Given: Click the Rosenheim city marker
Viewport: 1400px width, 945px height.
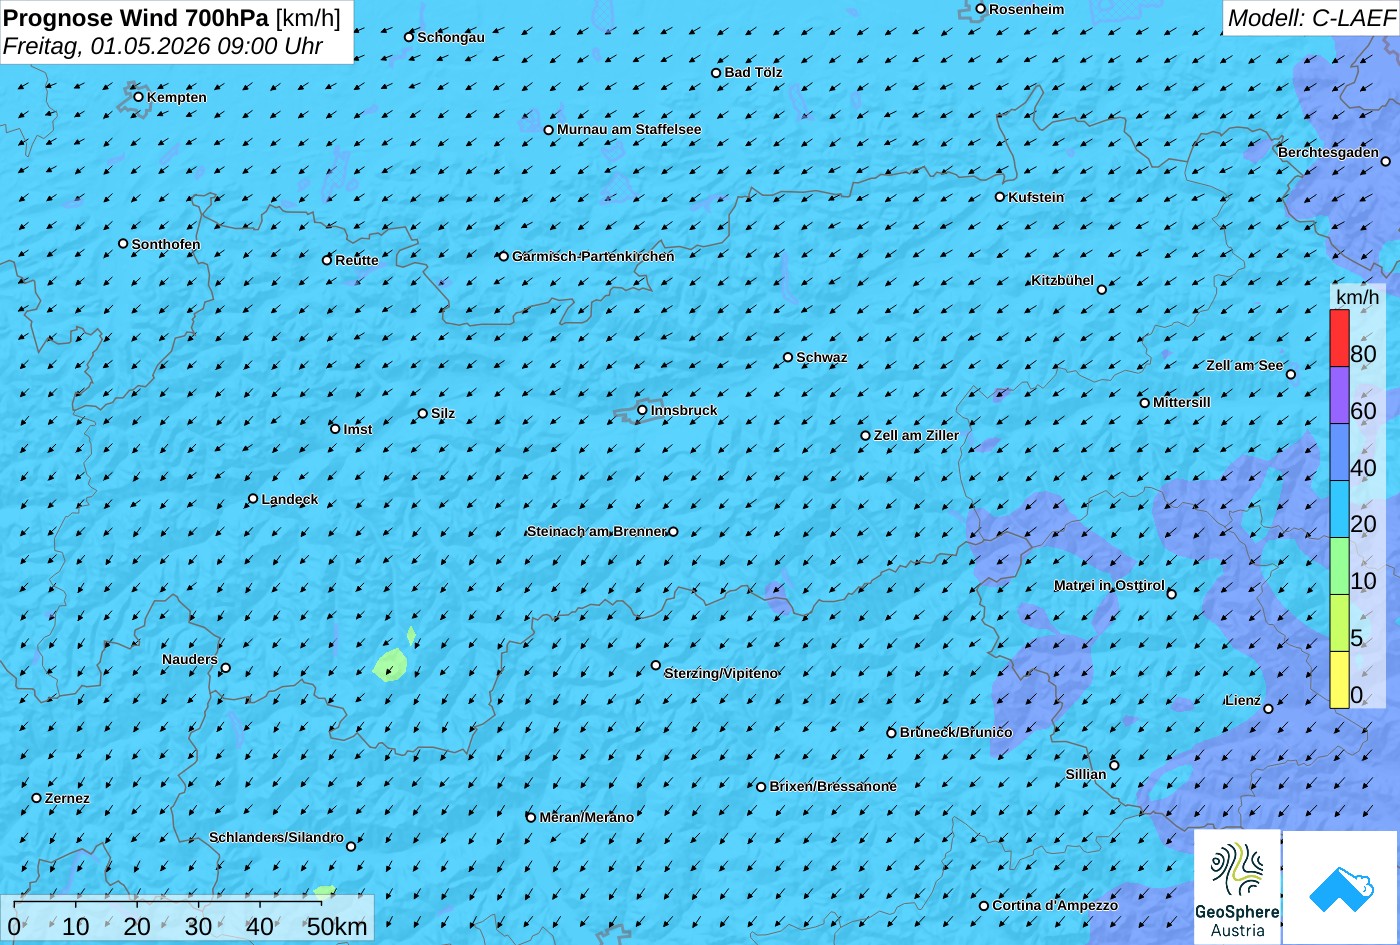Looking at the screenshot, I should (981, 9).
